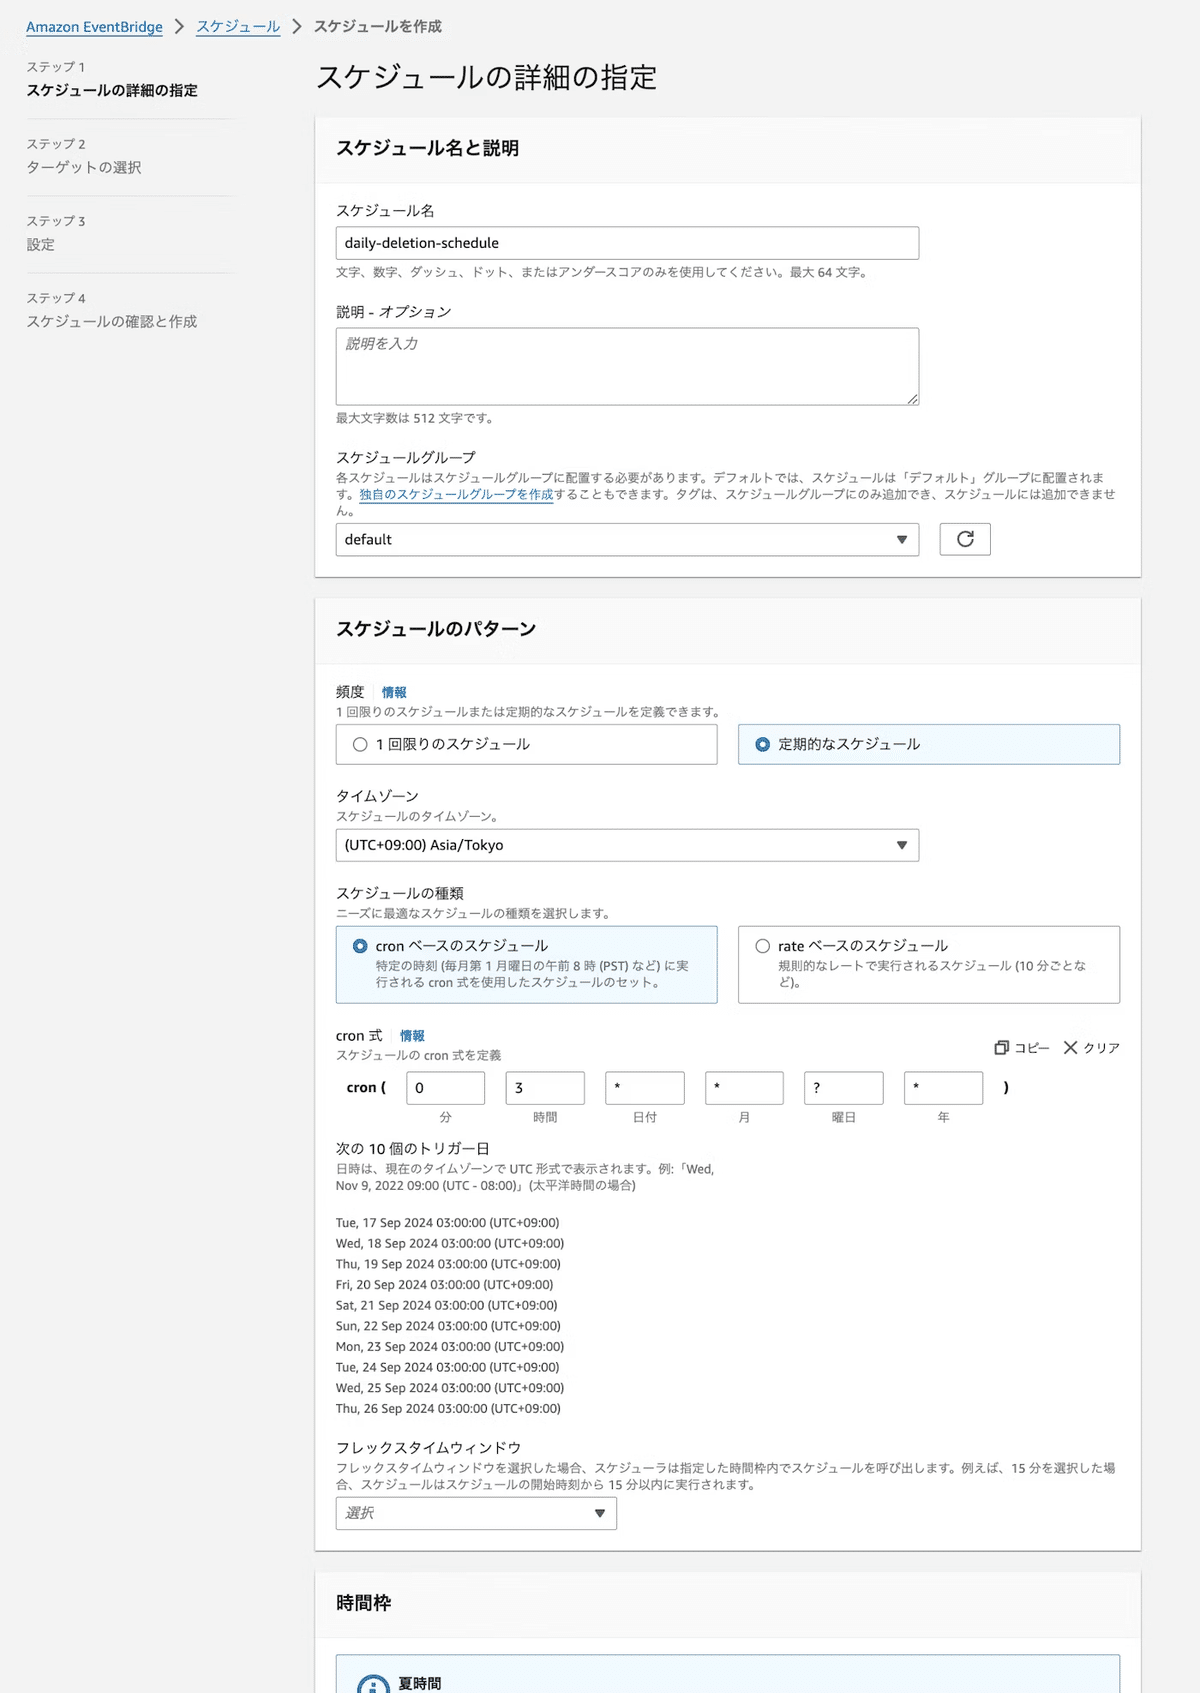This screenshot has height=1693, width=1200.
Task: Select the 1回限りのスケジュール radio option
Action: click(527, 744)
